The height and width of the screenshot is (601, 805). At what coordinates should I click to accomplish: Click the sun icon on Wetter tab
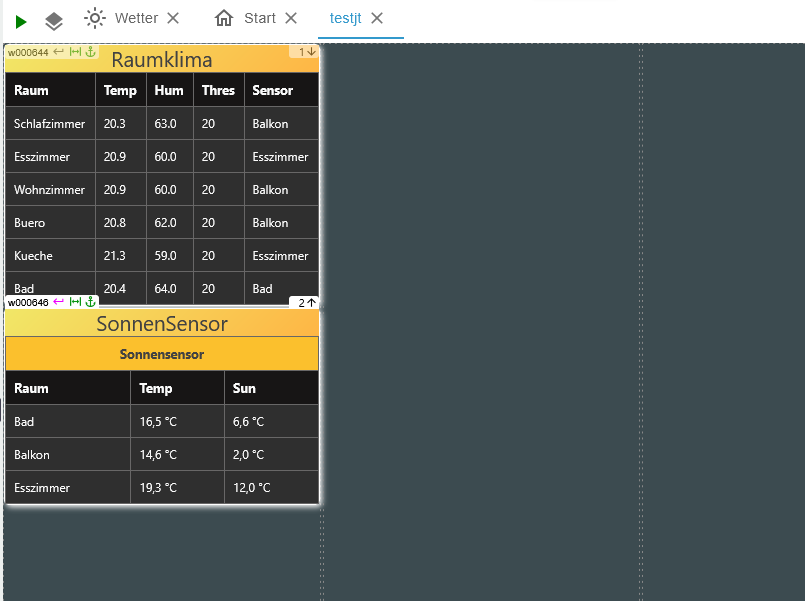(x=95, y=18)
